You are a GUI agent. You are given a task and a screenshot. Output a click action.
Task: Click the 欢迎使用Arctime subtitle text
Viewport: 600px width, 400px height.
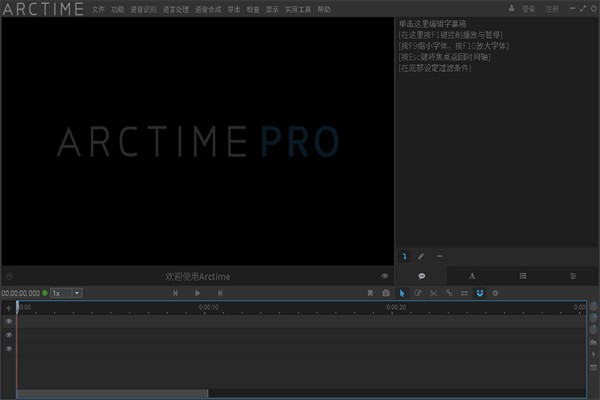(x=197, y=276)
